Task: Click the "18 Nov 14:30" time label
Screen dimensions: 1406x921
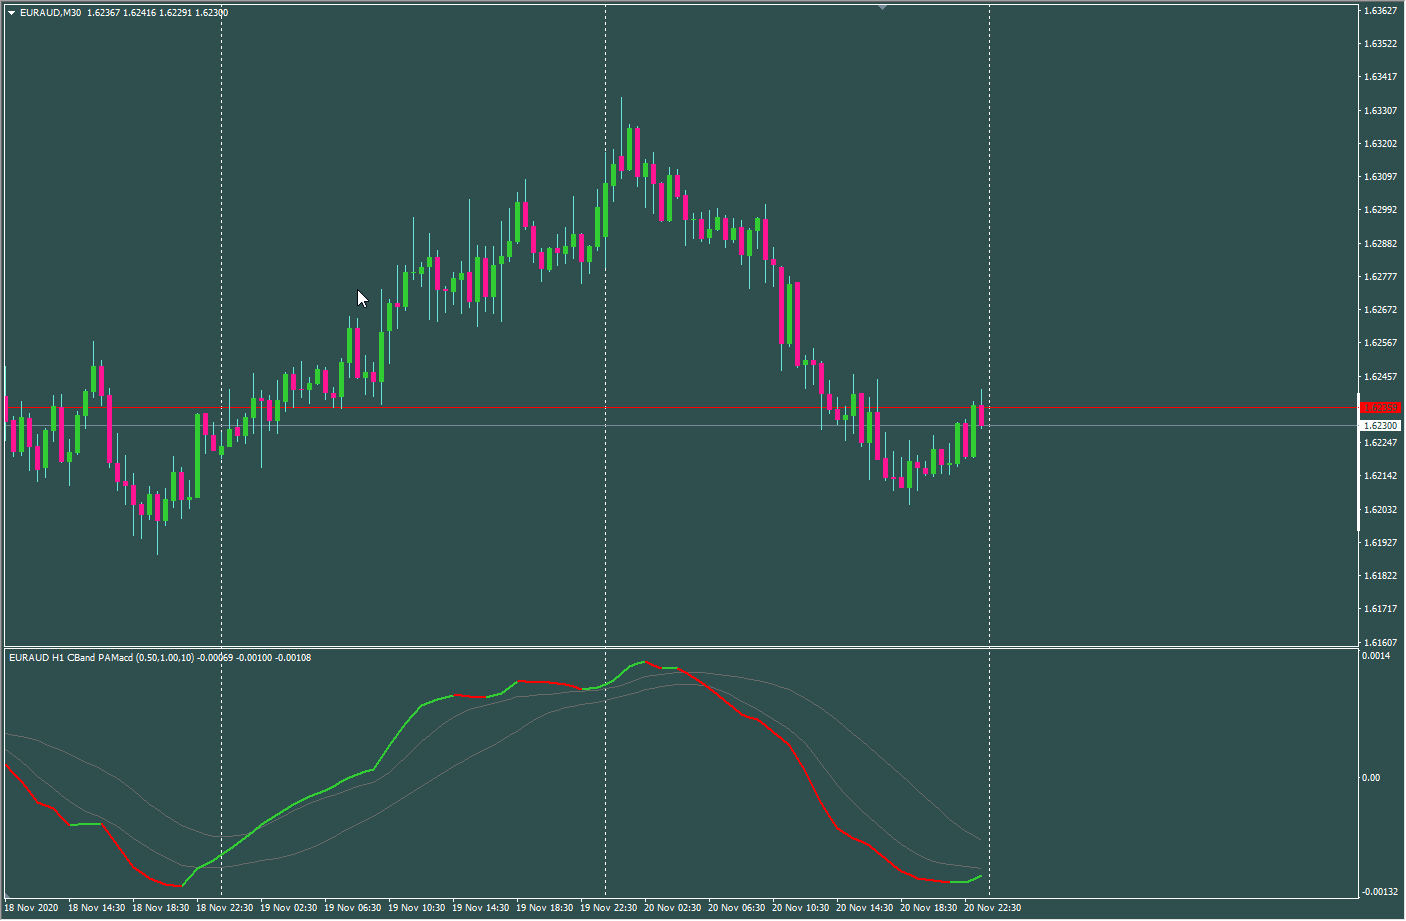Action: (97, 908)
